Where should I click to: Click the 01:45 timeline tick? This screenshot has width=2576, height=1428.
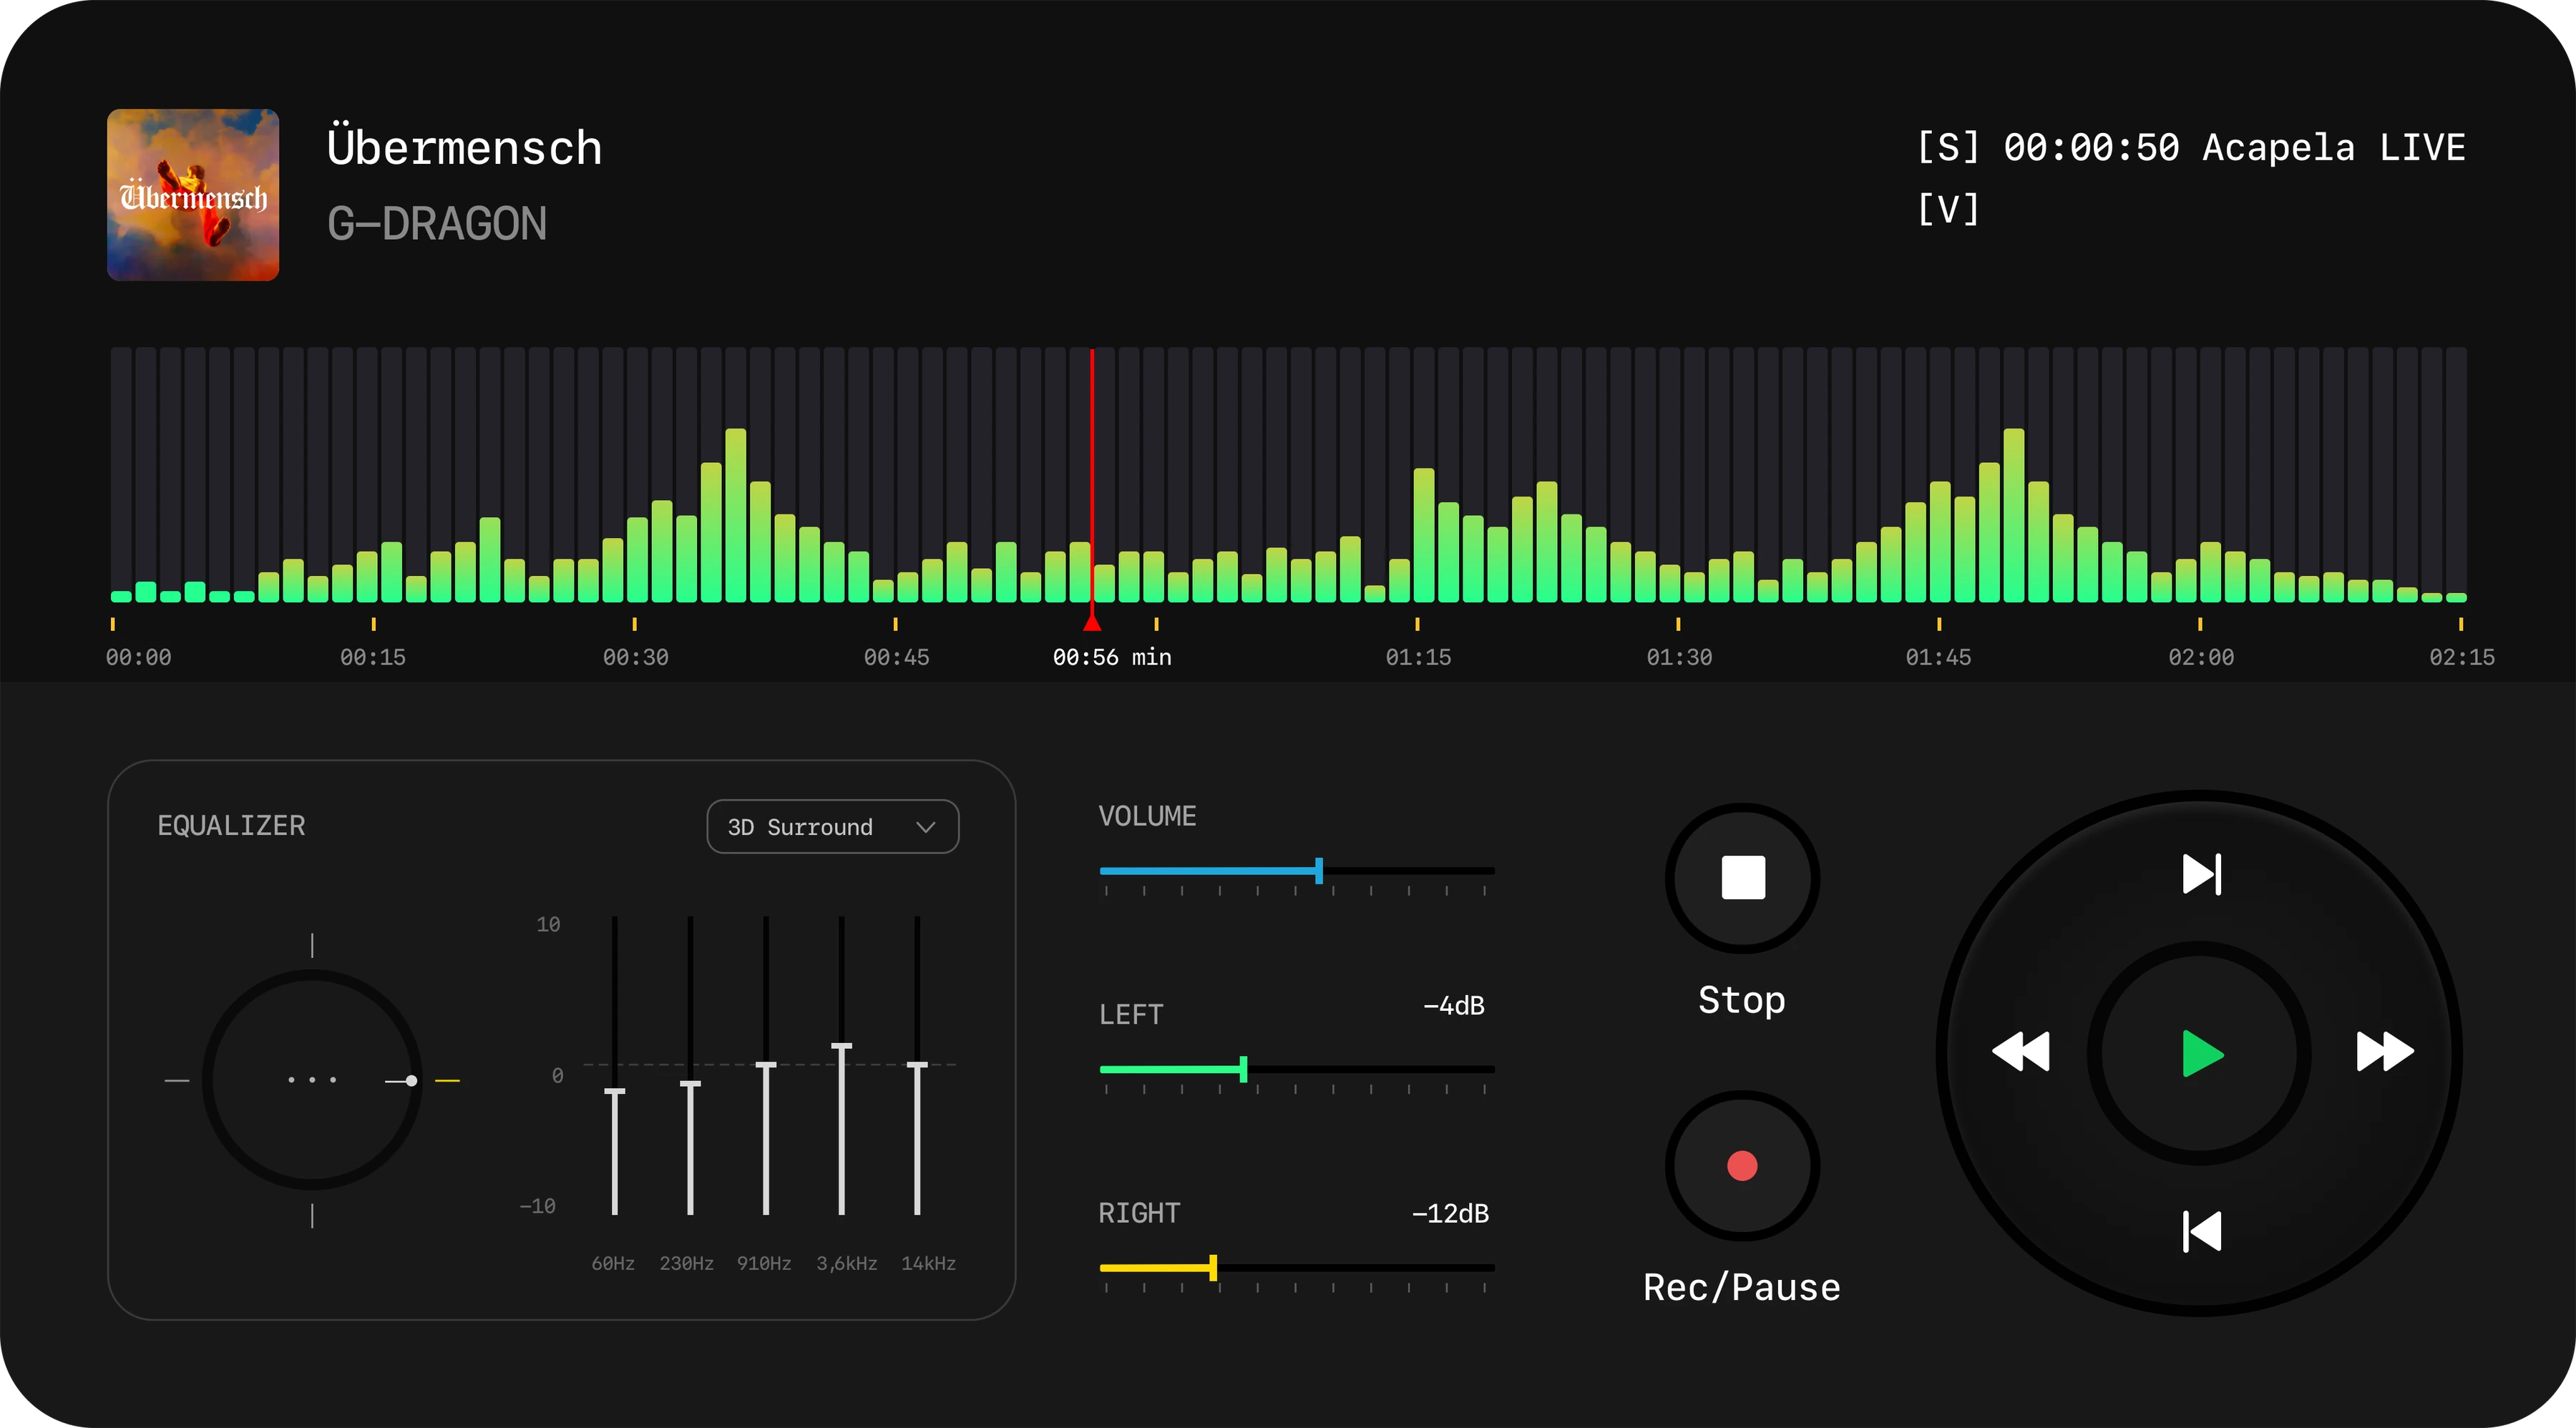1939,624
